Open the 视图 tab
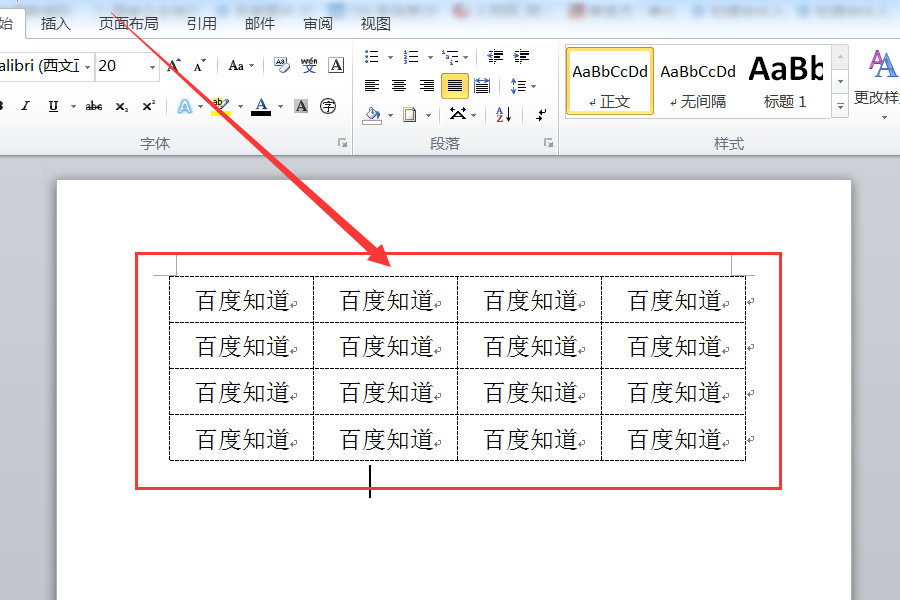Viewport: 900px width, 600px height. pos(375,24)
